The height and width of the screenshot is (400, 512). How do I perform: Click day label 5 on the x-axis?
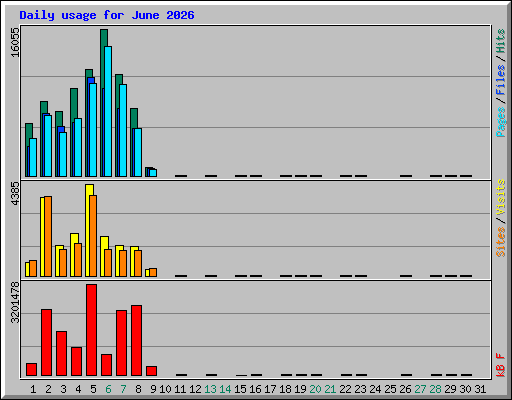tap(93, 389)
